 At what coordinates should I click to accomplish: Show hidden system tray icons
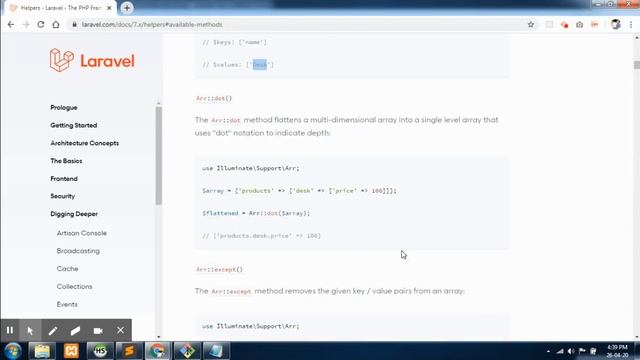(x=548, y=351)
